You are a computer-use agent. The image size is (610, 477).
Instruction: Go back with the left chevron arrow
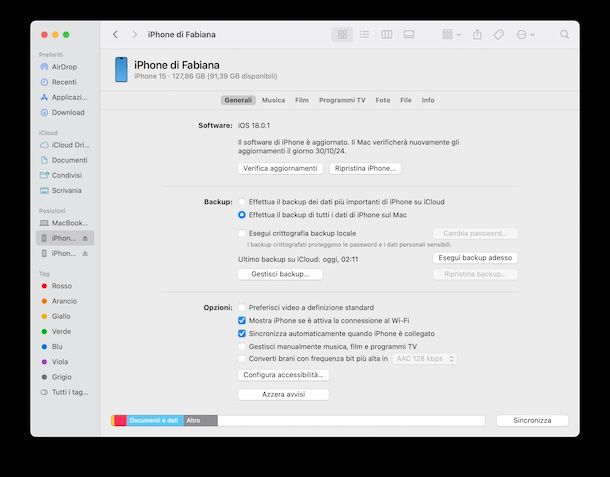[115, 35]
